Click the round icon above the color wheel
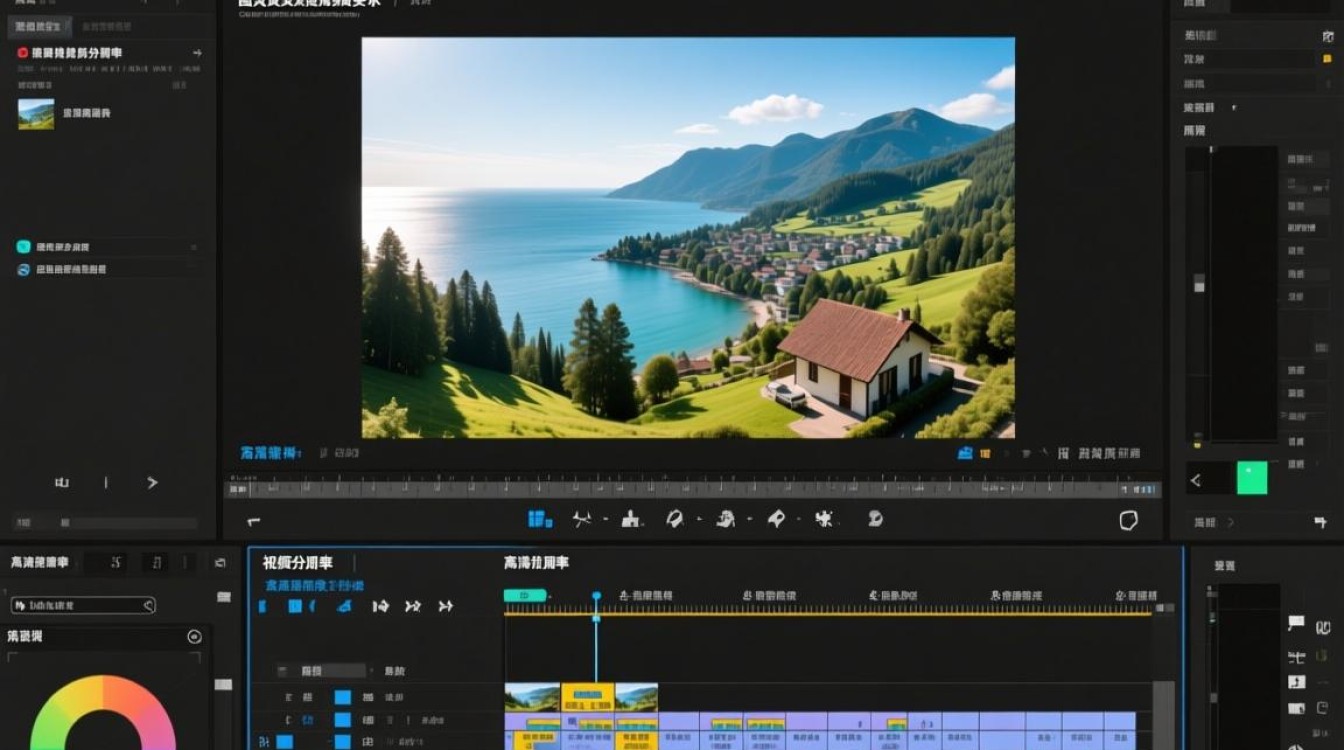1344x750 pixels. pyautogui.click(x=194, y=637)
